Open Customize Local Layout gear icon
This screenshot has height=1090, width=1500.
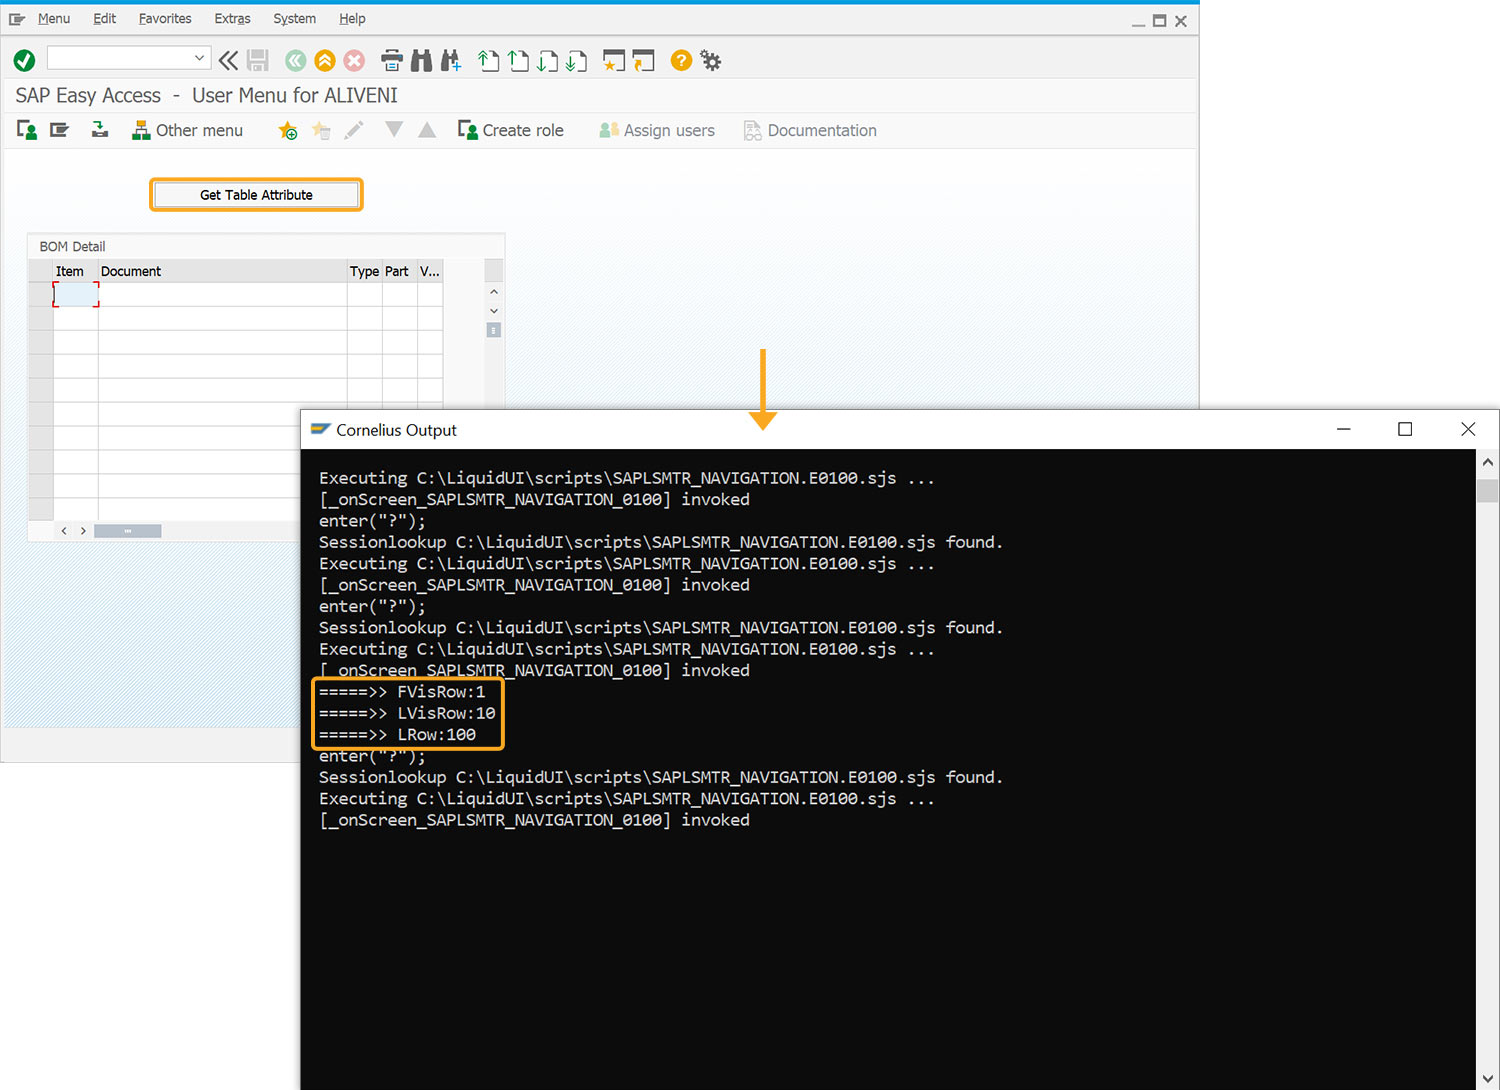[x=711, y=61]
